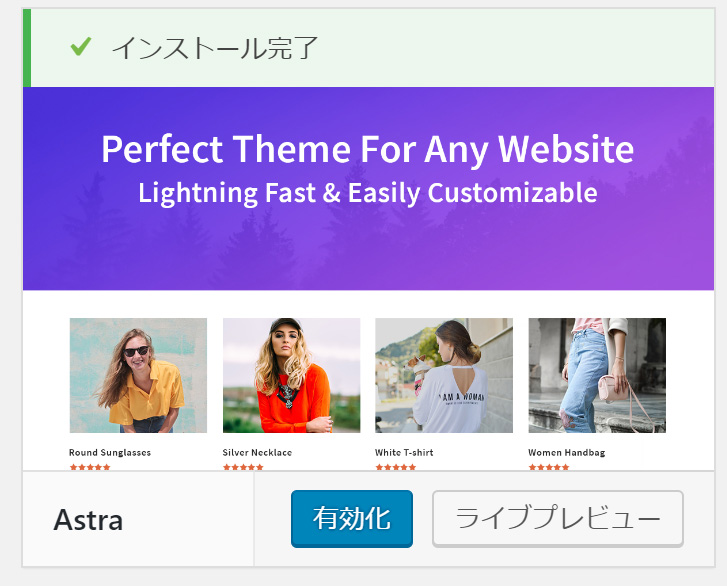Click the Silver Necklace title text
Screen dimensions: 727x586
point(257,453)
